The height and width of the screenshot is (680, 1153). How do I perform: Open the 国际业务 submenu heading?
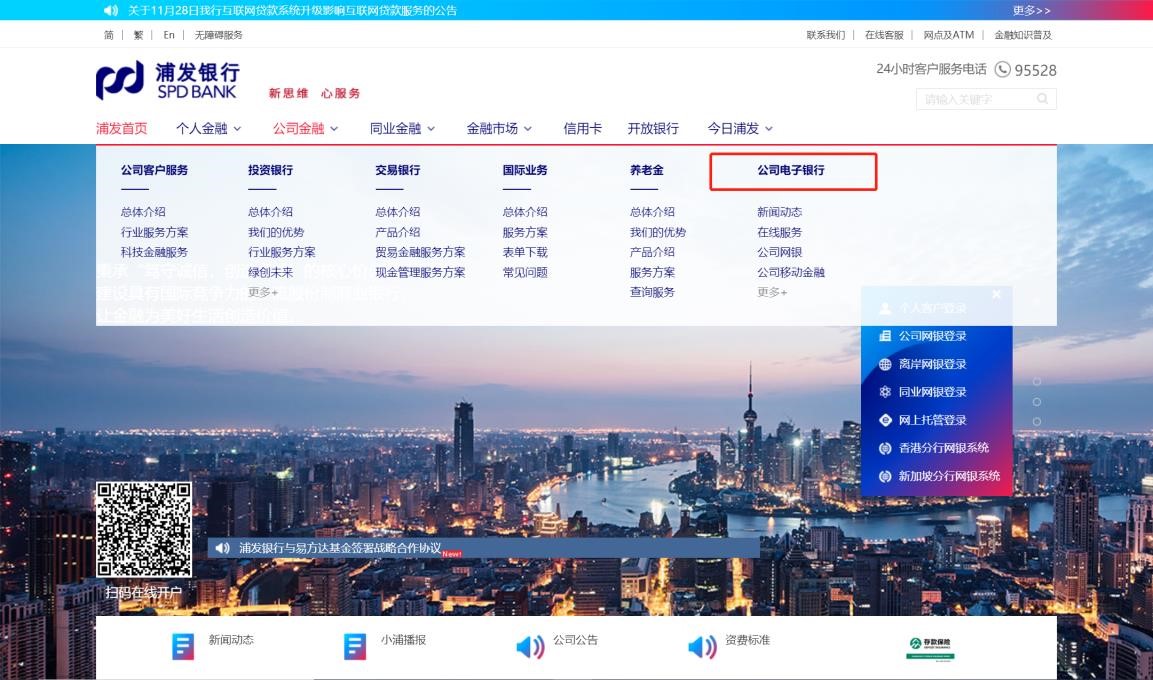(525, 170)
